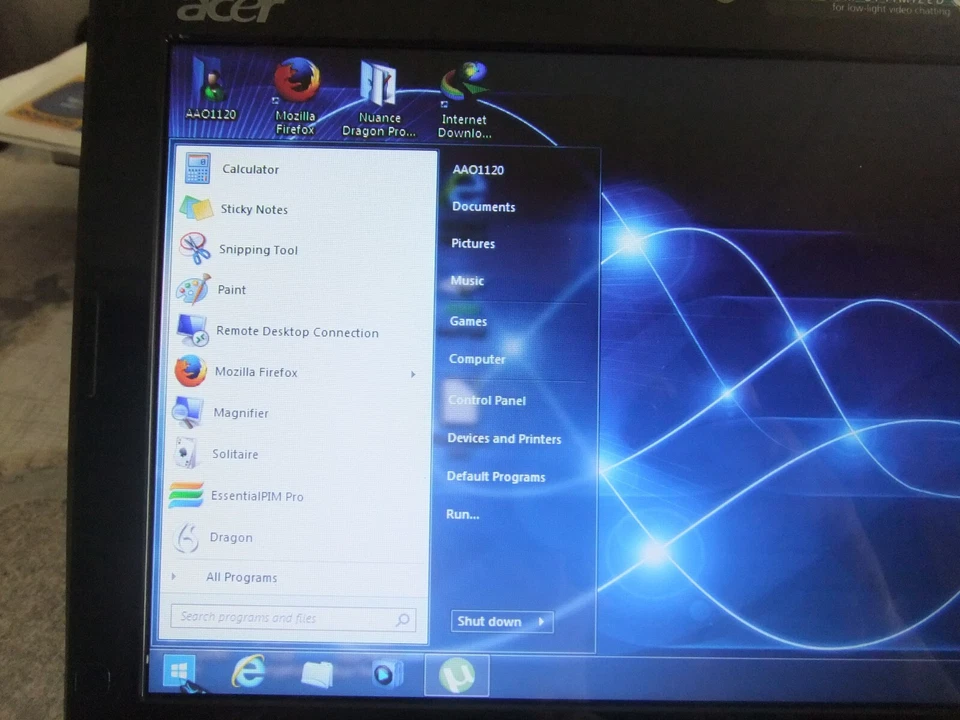Expand the Mozilla Firefox submenu arrow
The height and width of the screenshot is (720, 960).
click(412, 372)
